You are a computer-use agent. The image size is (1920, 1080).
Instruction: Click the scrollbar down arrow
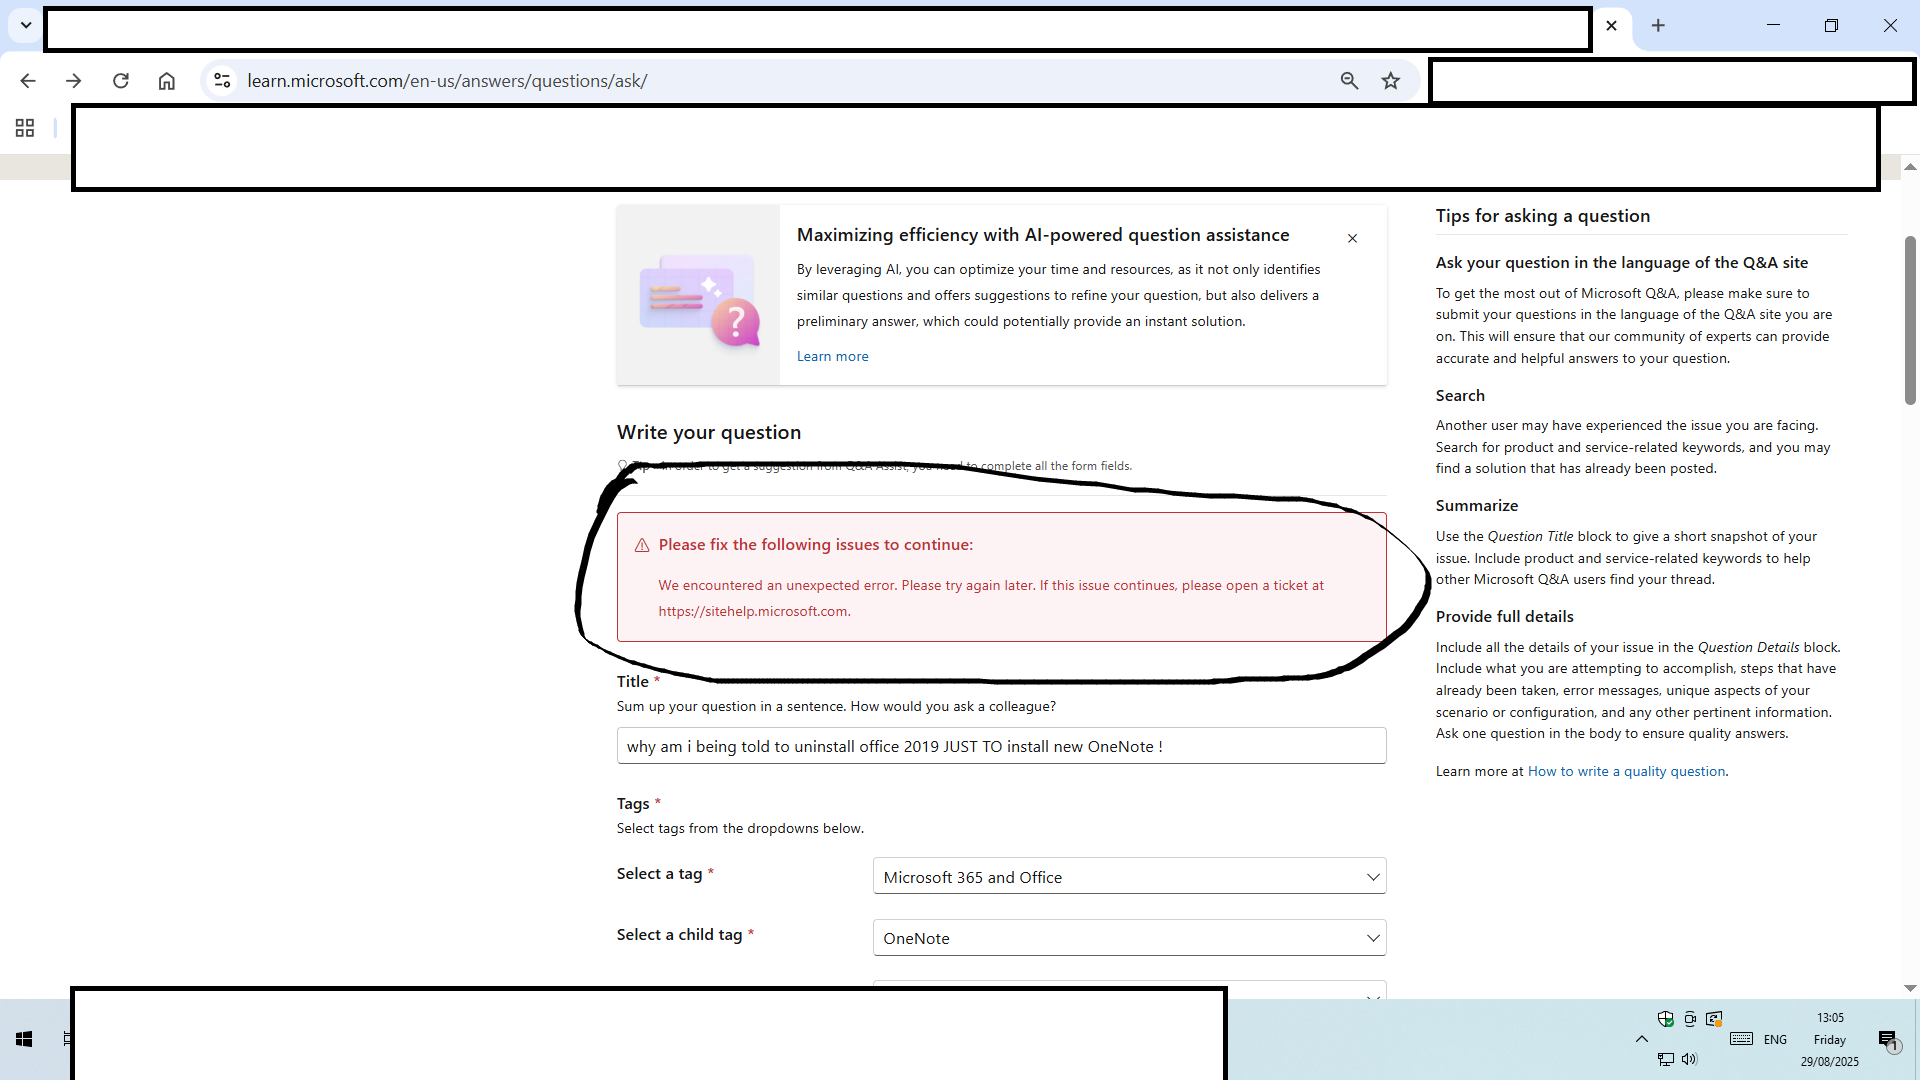pyautogui.click(x=1909, y=988)
